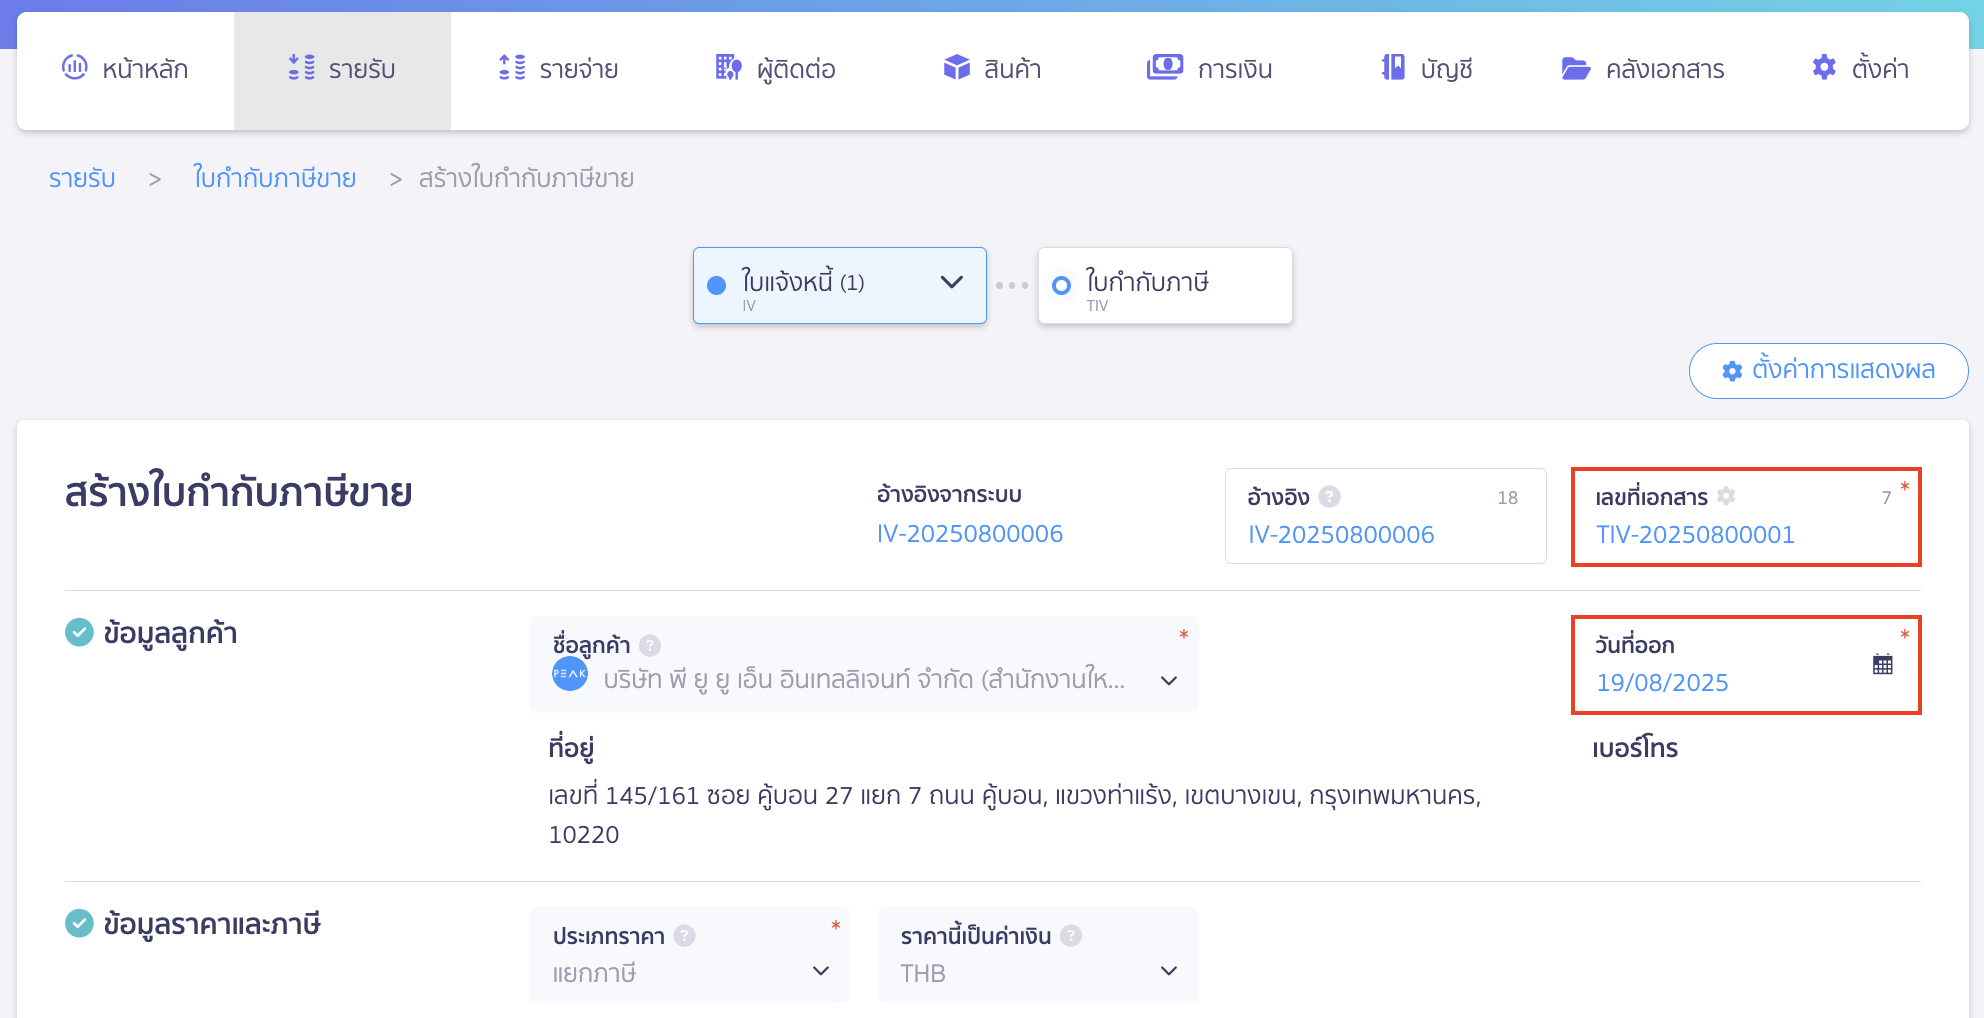Click the ข้อมูลราคาและภาษี section checkmark
The width and height of the screenshot is (1984, 1018).
[78, 924]
